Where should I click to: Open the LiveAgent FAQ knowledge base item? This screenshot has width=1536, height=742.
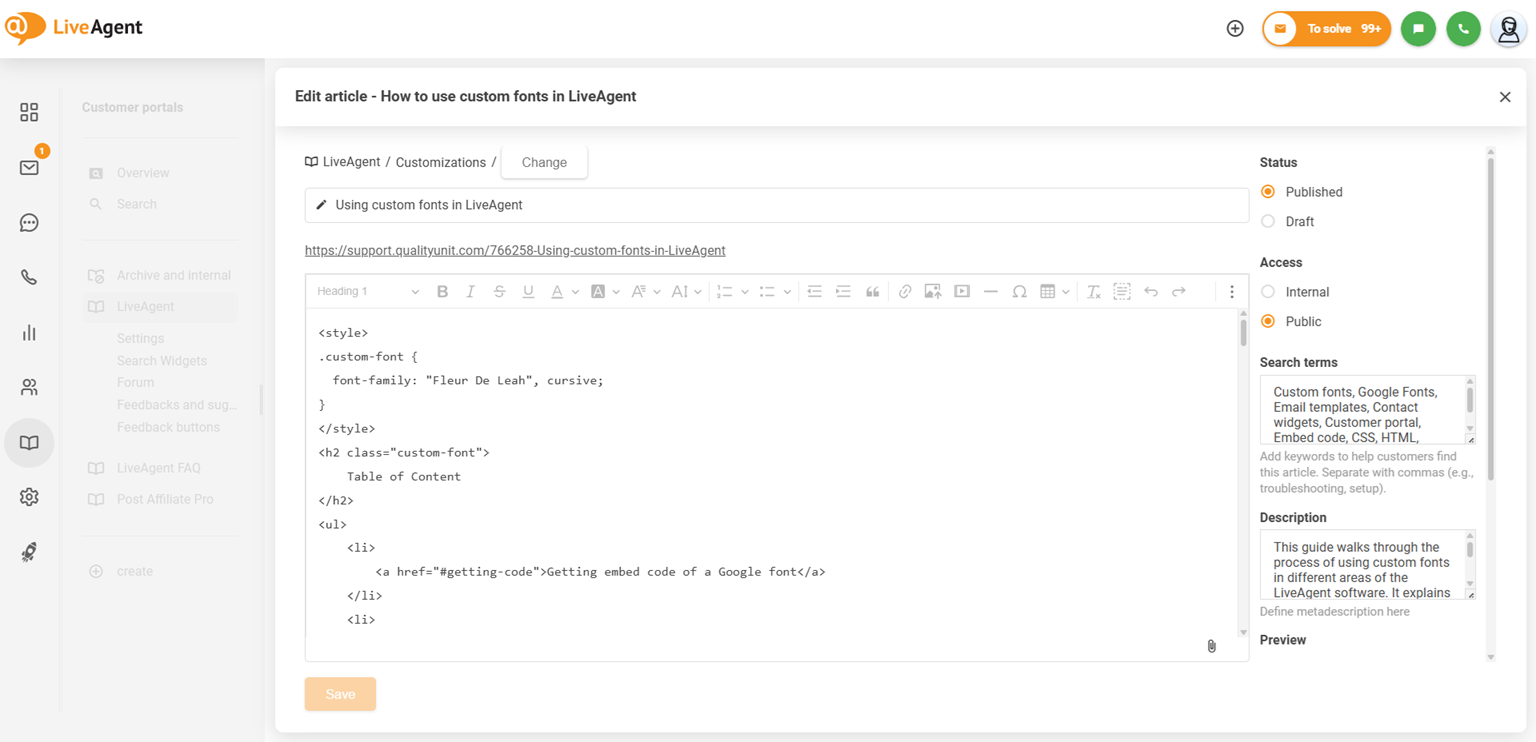158,468
